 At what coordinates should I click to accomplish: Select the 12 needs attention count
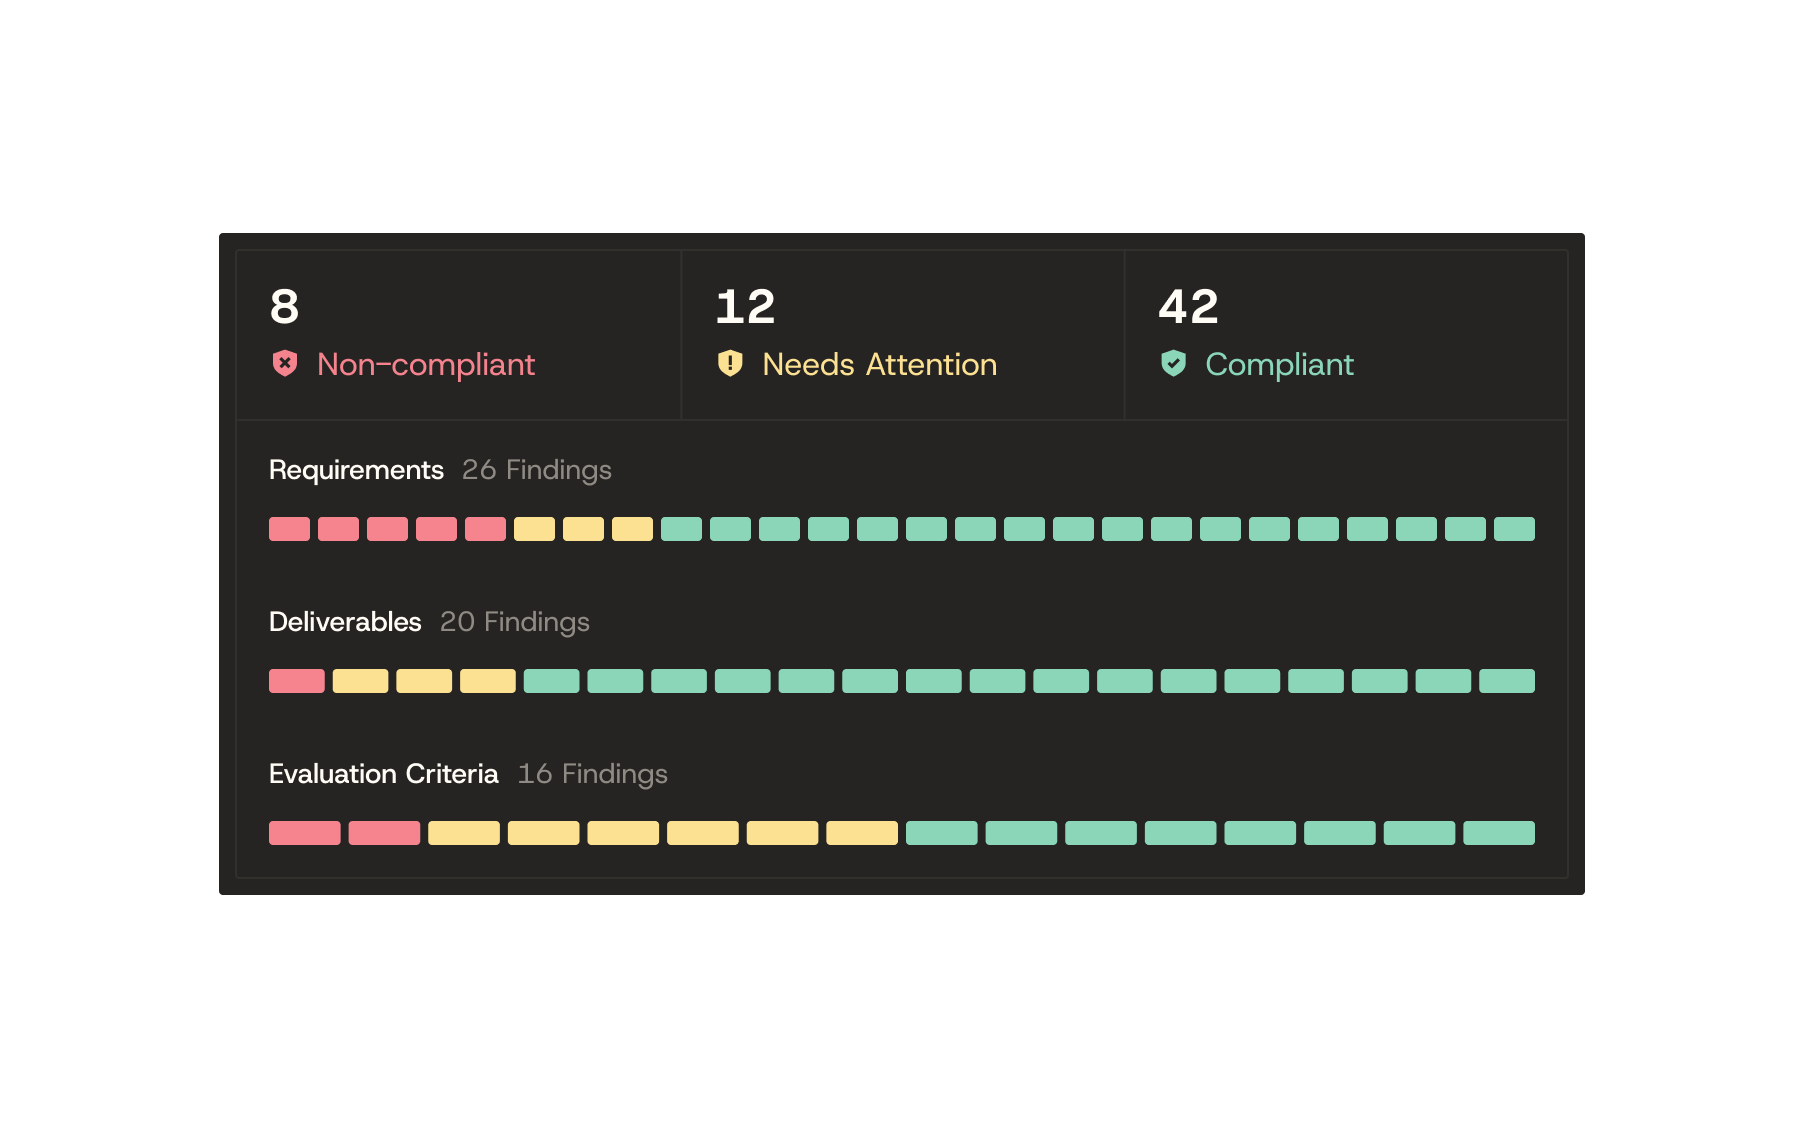click(745, 306)
